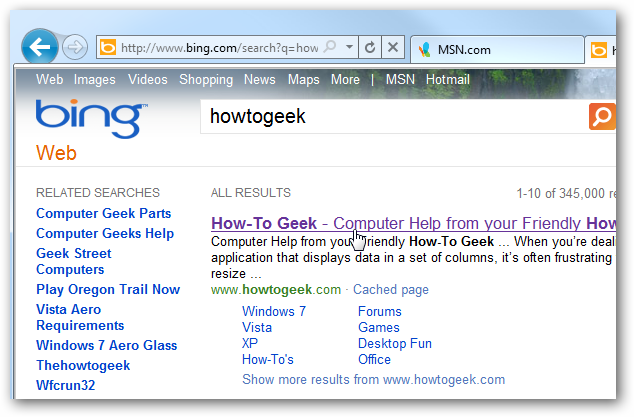634x417 pixels.
Task: Switch to the MSN.com tab
Action: (x=497, y=50)
